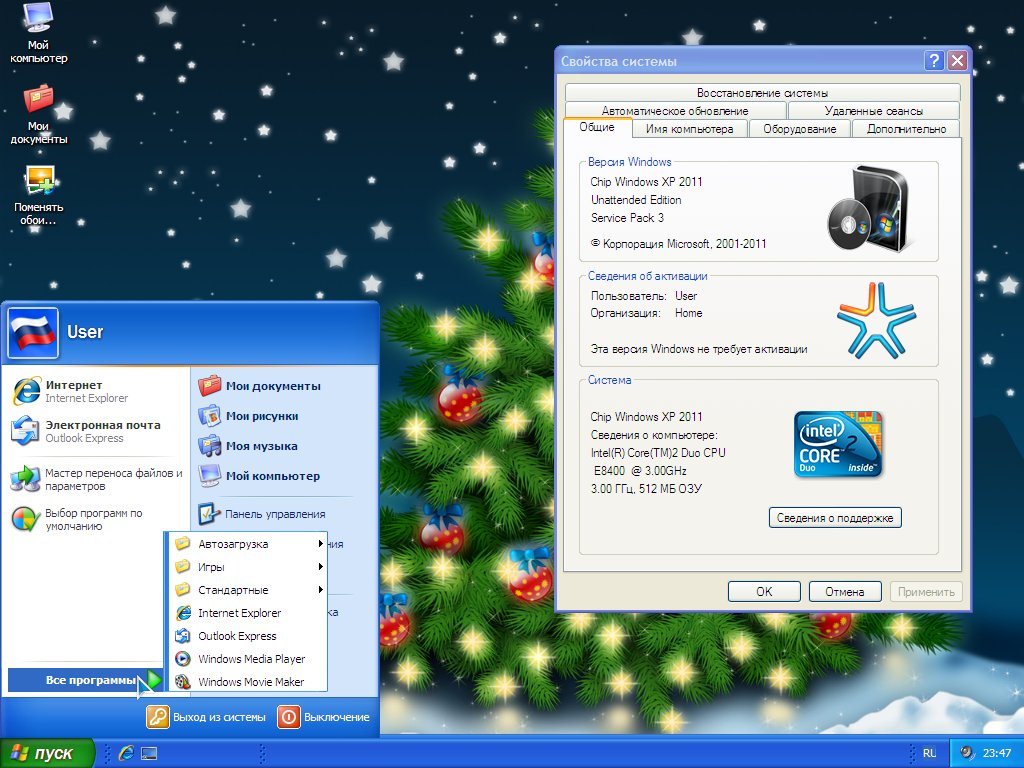Launch Internet Explorer from programs list

tap(249, 613)
